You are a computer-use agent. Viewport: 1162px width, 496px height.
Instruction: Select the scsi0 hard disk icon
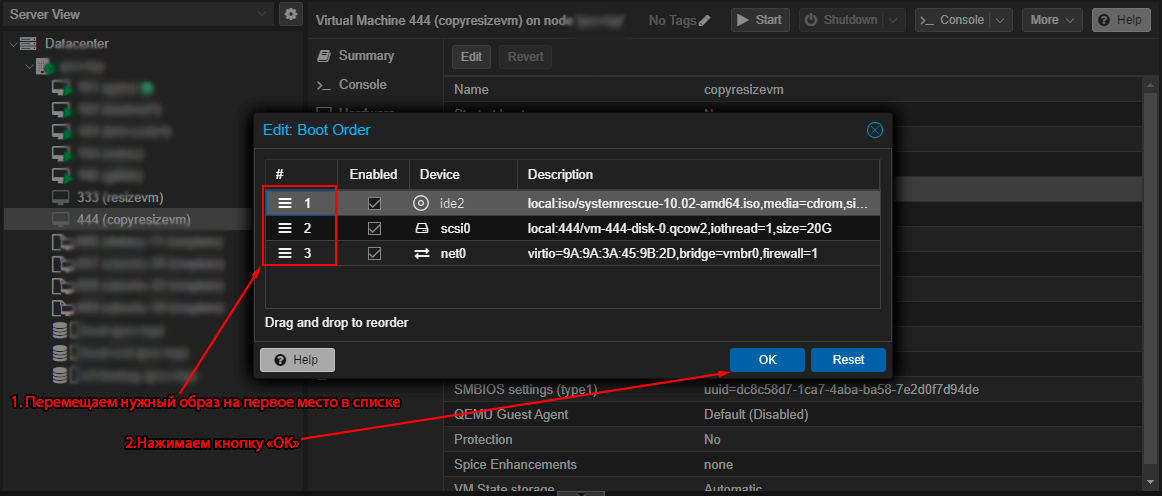point(422,228)
